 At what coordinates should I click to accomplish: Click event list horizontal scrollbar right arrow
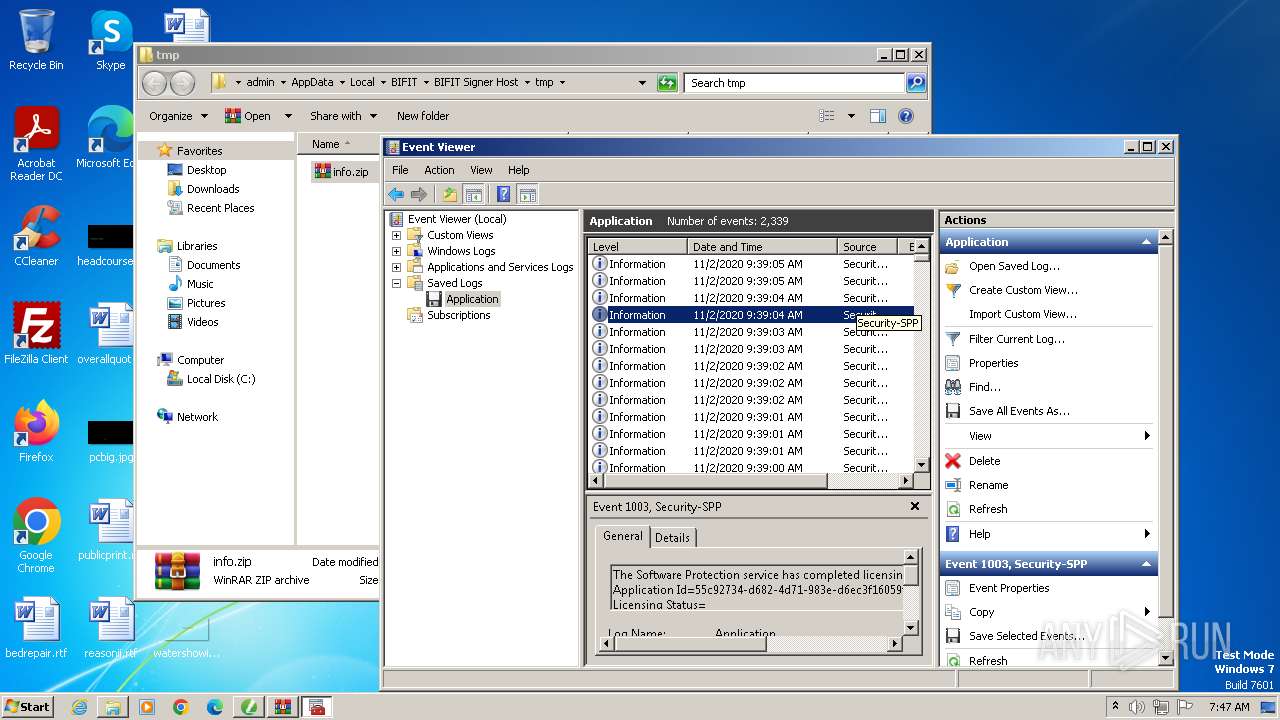coord(906,481)
